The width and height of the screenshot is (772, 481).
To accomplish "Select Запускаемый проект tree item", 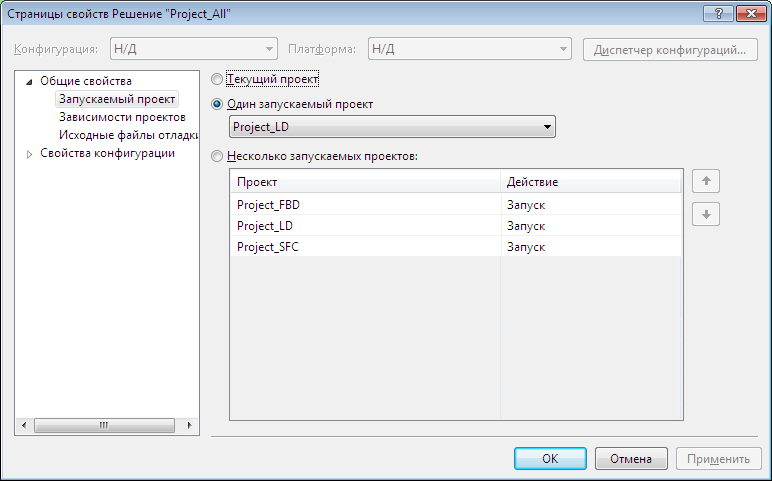I will 117,99.
